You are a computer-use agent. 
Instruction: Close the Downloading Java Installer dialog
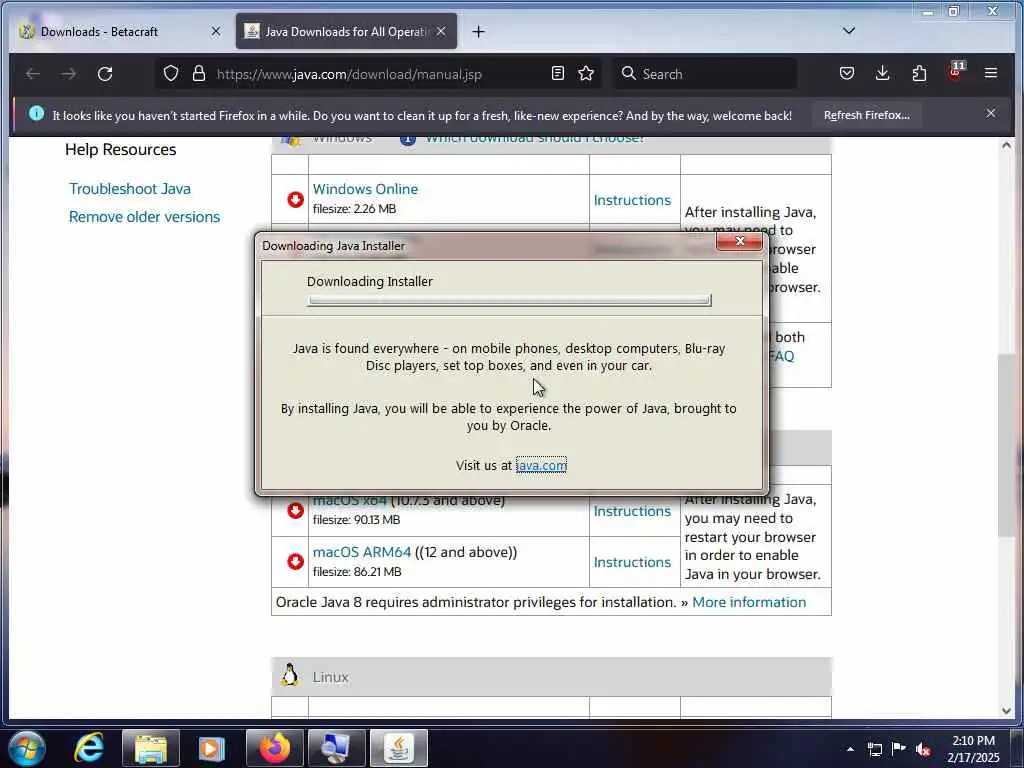(x=739, y=241)
